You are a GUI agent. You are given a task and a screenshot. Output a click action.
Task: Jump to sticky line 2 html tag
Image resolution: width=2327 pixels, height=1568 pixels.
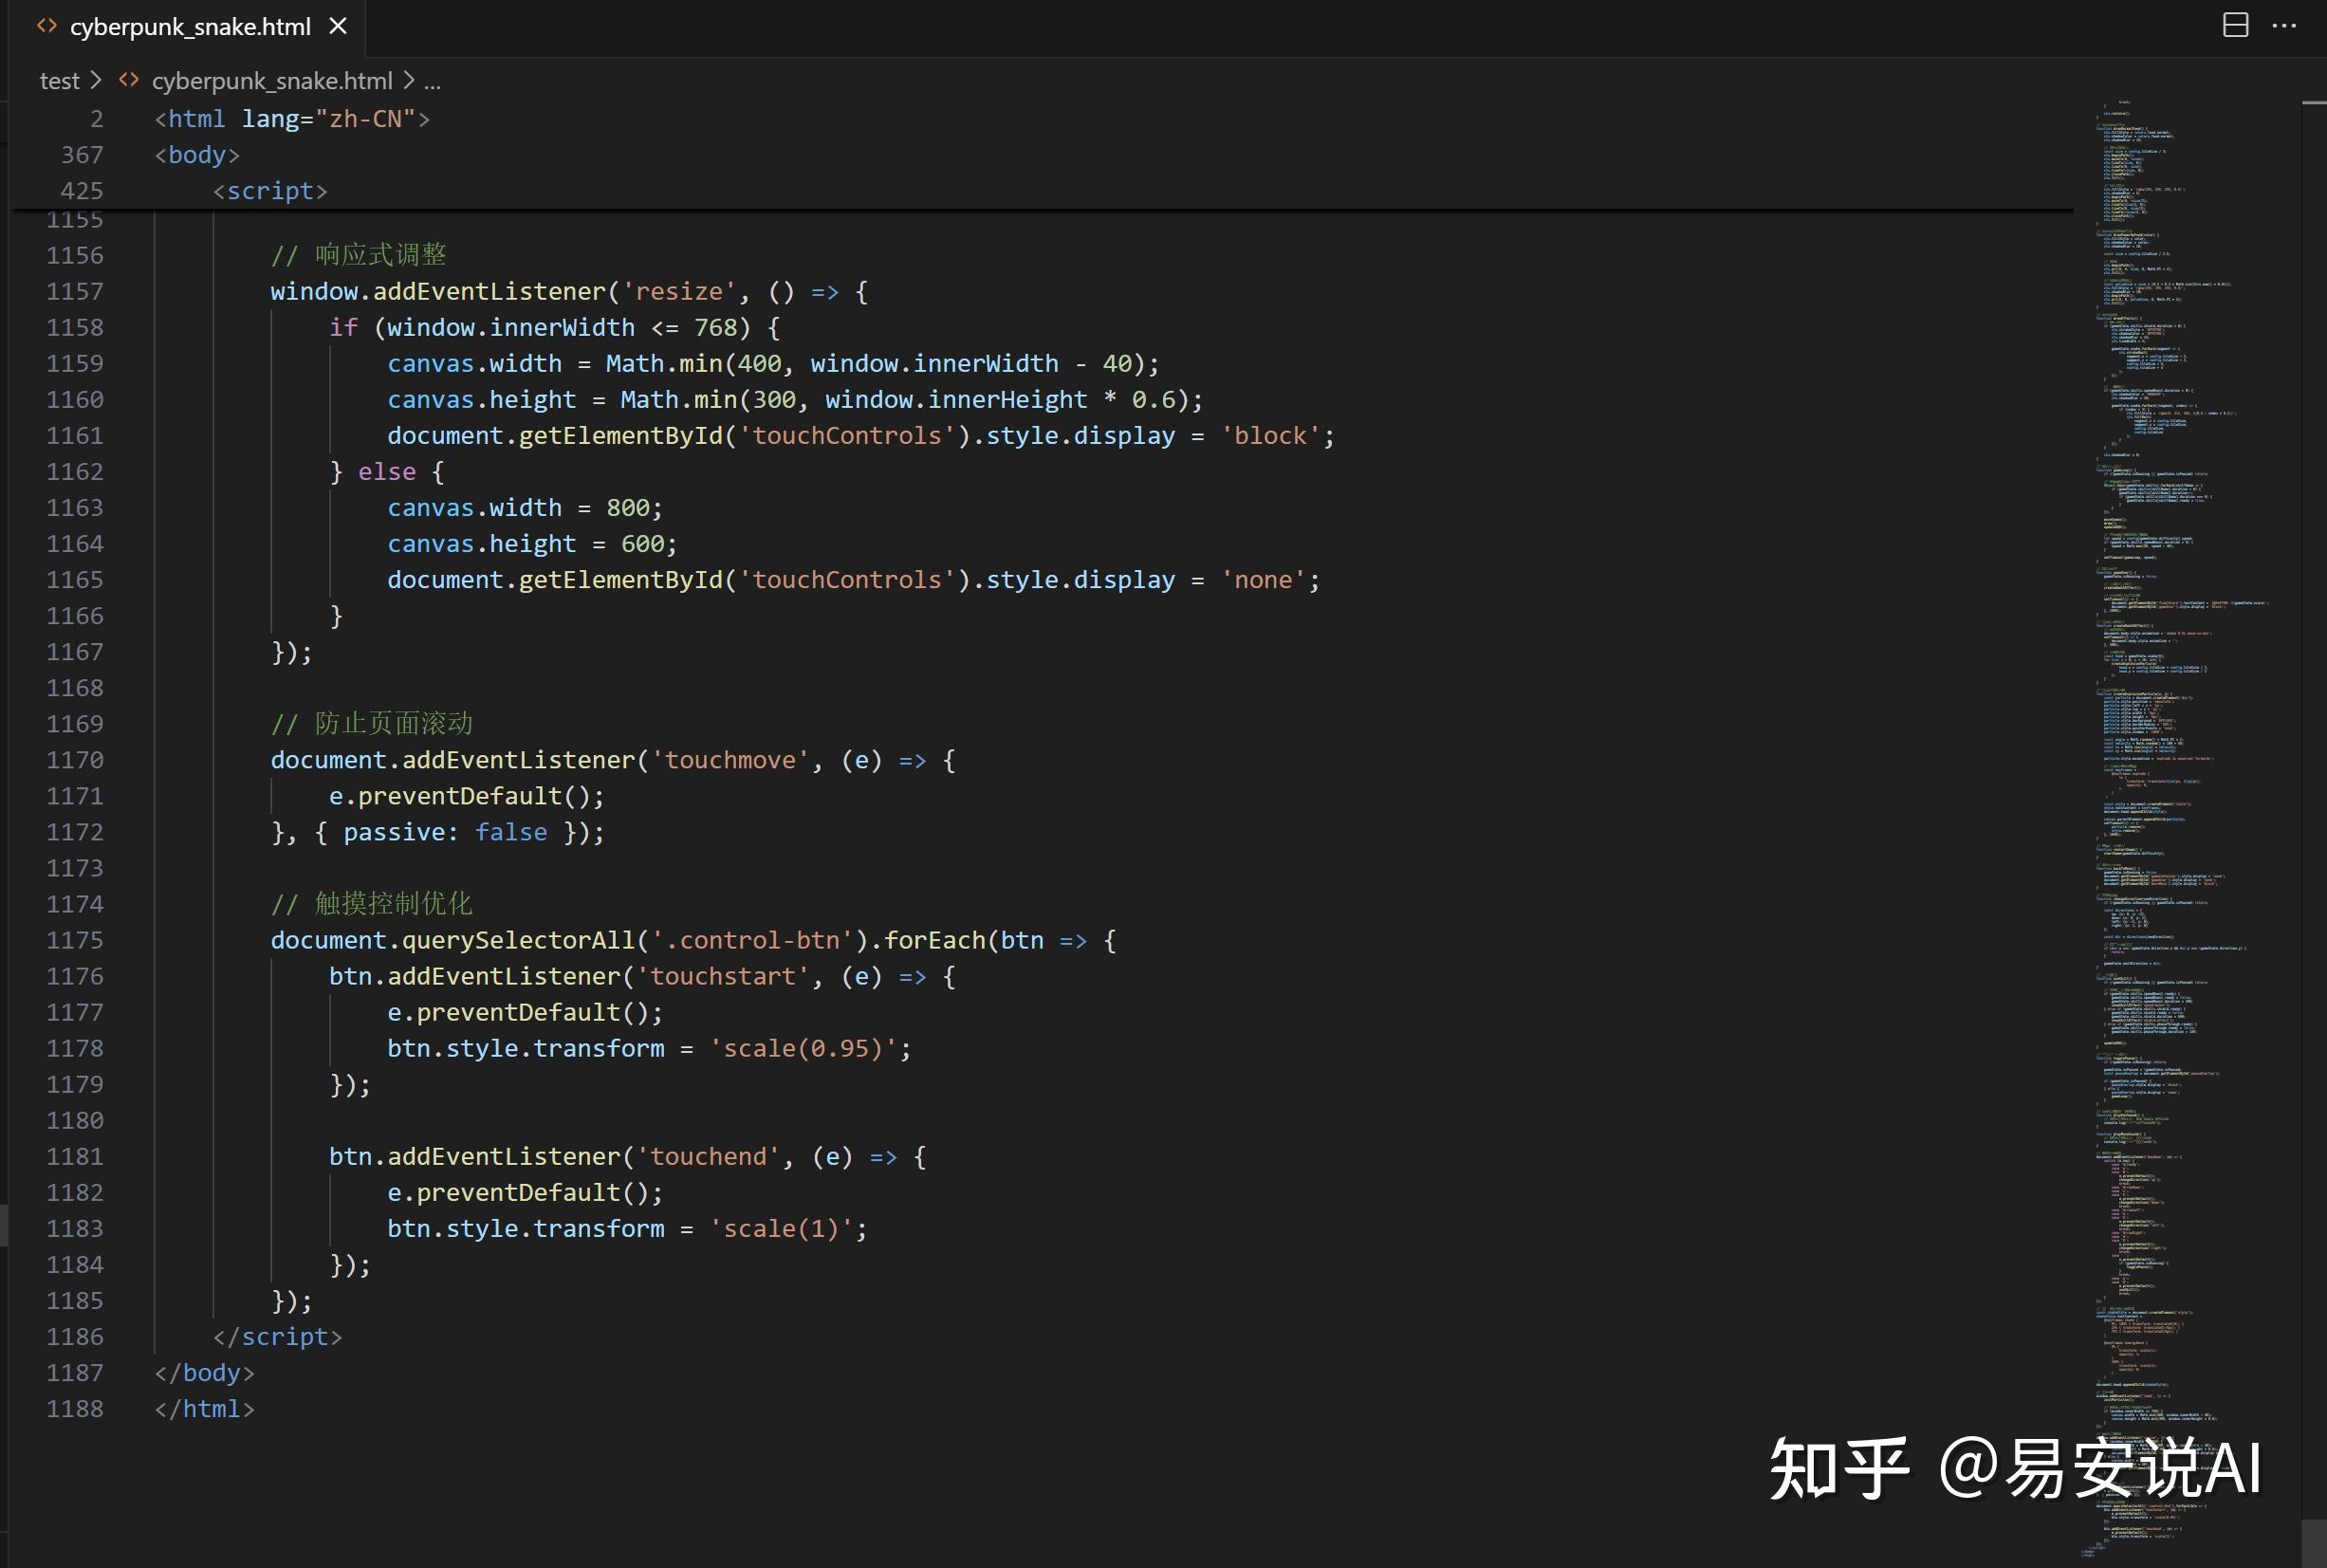(292, 119)
